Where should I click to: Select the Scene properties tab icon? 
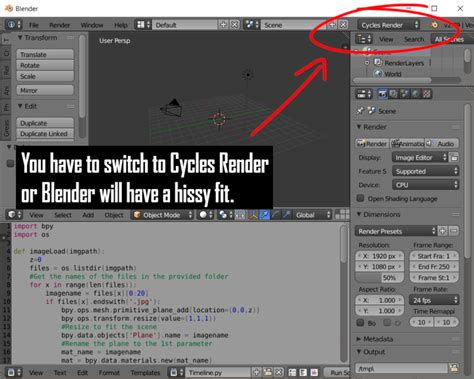[404, 94]
